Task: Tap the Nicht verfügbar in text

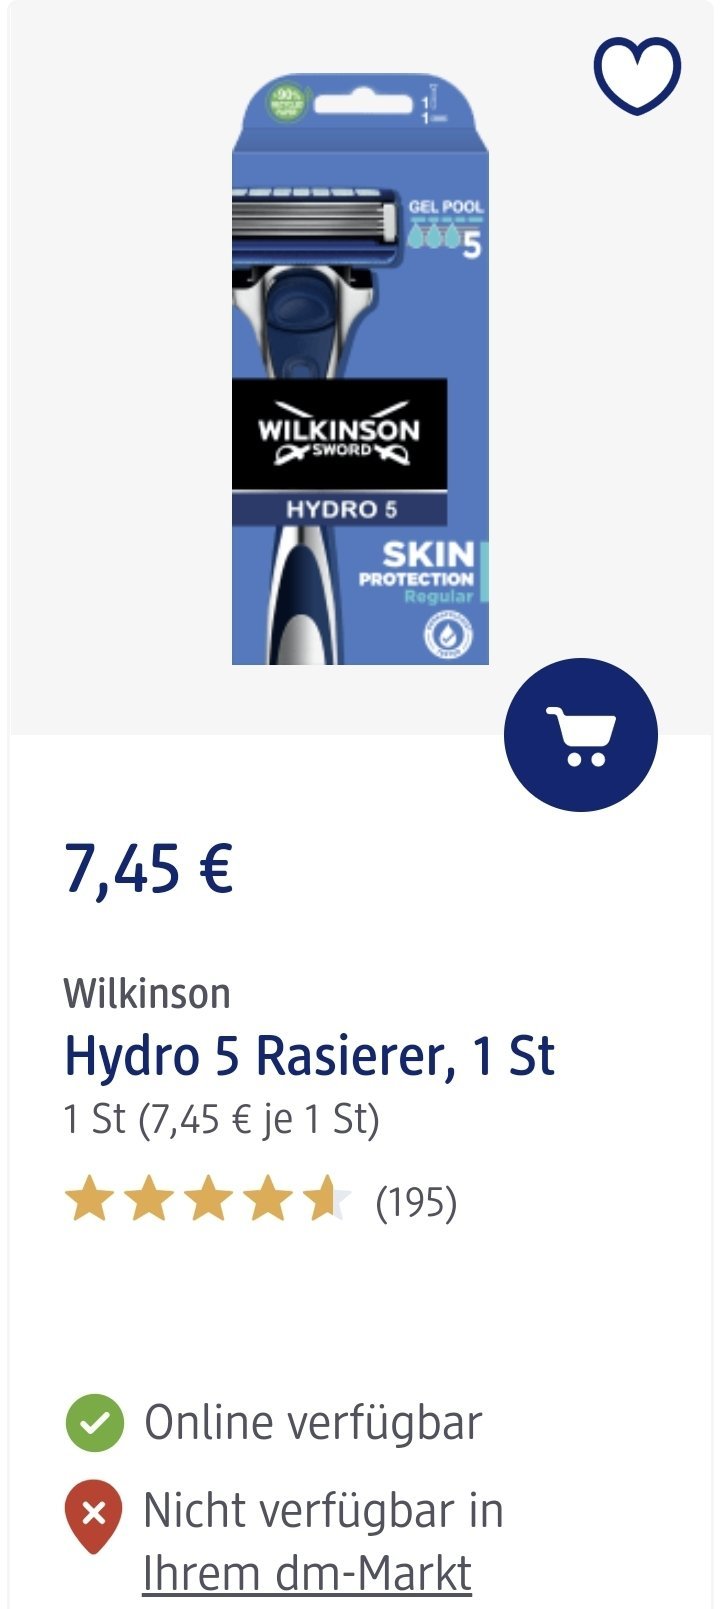Action: pos(323,1510)
